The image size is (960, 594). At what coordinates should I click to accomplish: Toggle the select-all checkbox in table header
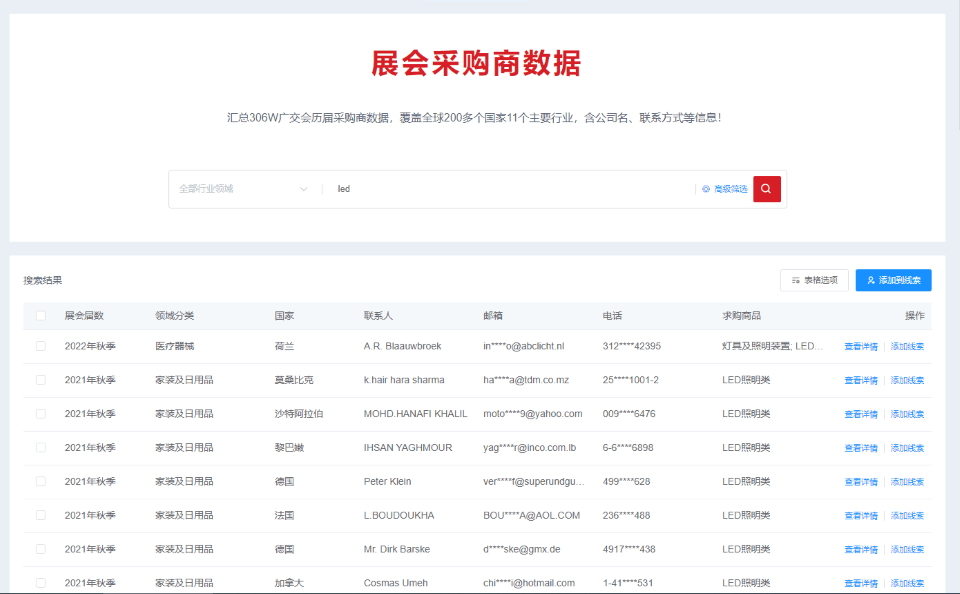41,316
